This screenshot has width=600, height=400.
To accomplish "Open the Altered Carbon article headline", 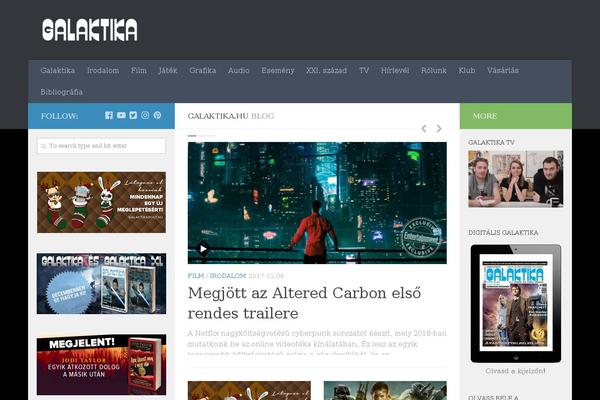I will click(x=304, y=303).
